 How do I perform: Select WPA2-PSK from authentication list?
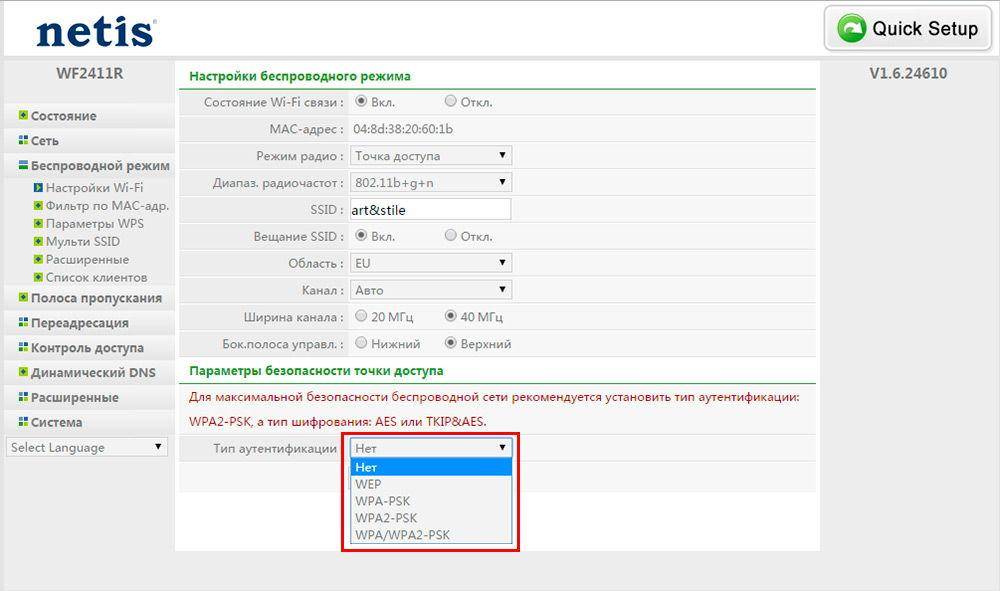coord(386,518)
